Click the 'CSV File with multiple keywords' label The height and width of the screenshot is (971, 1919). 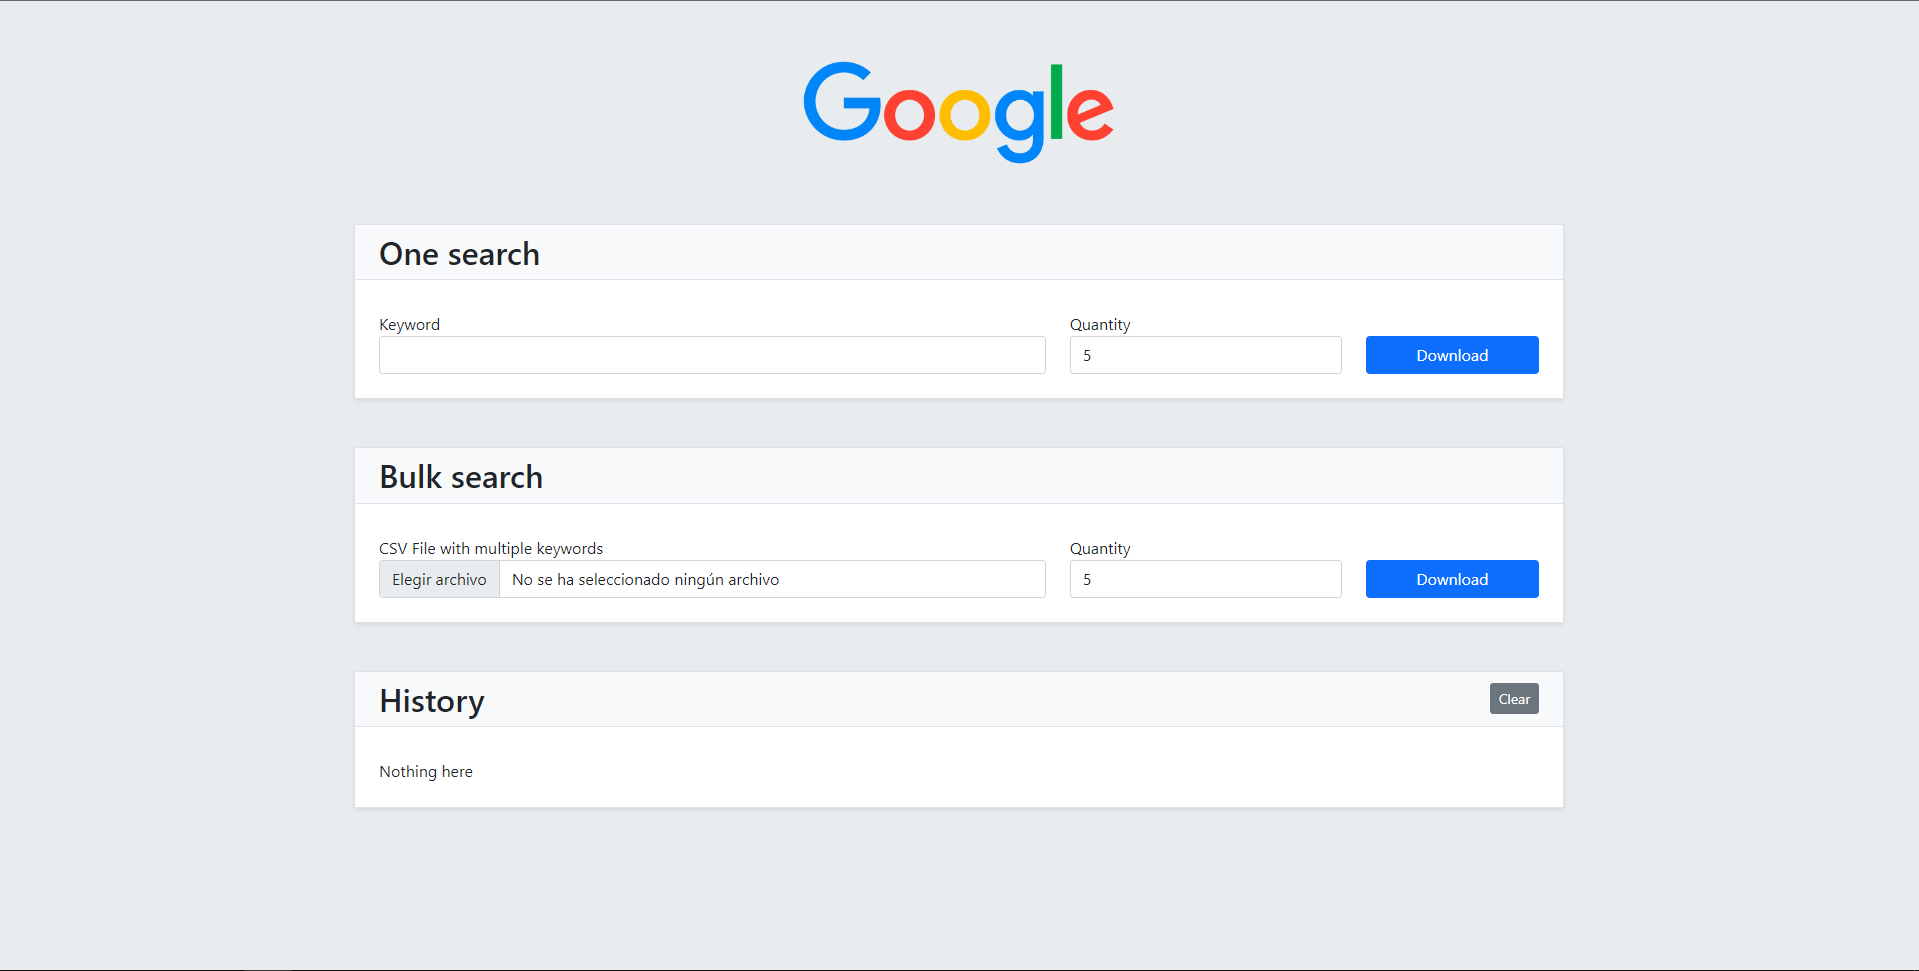click(491, 548)
